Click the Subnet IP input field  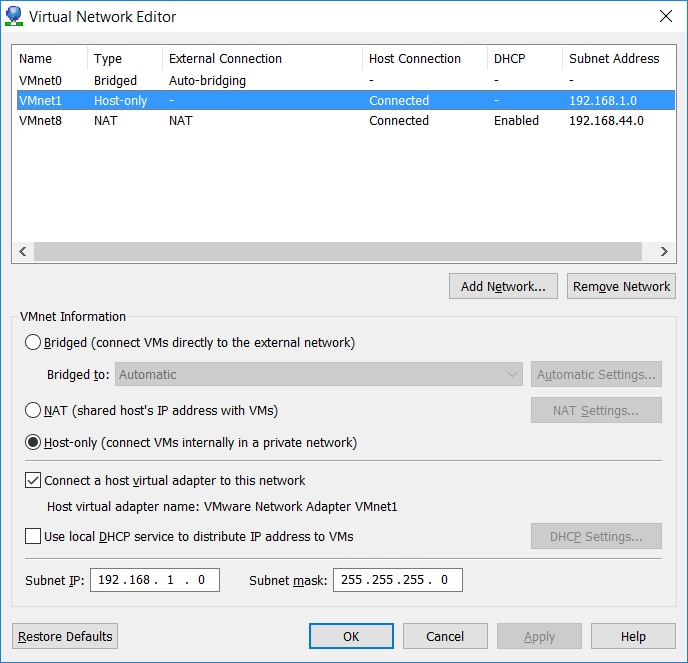pyautogui.click(x=155, y=580)
